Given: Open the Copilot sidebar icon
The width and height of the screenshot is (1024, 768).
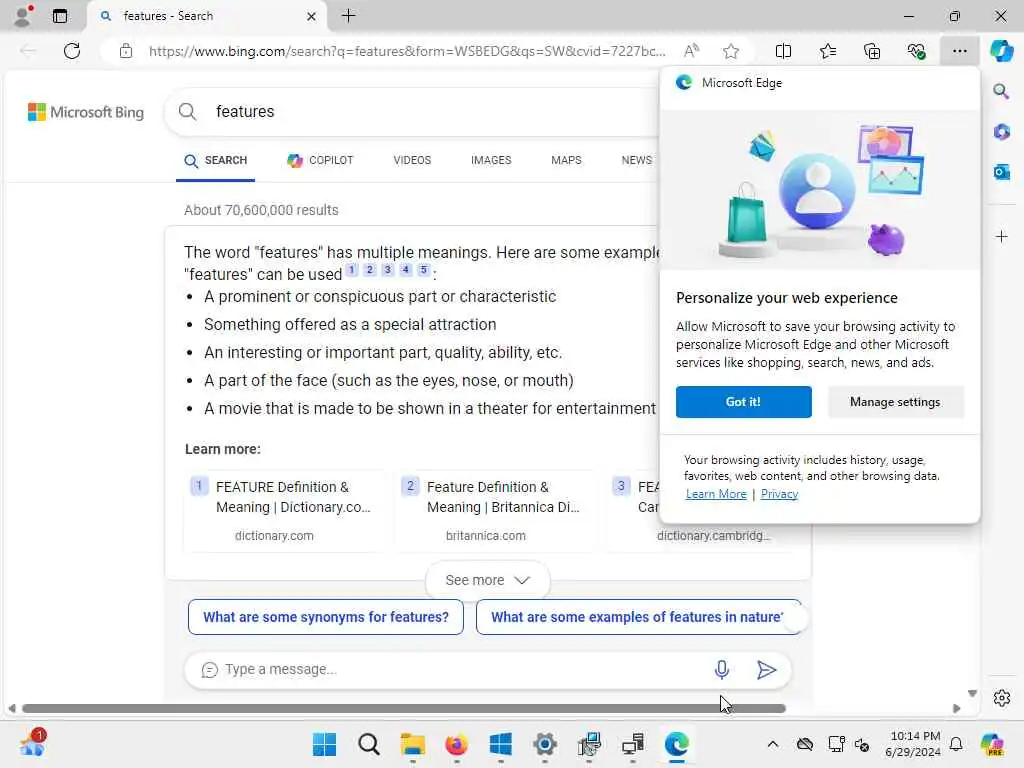Looking at the screenshot, I should (x=1001, y=51).
